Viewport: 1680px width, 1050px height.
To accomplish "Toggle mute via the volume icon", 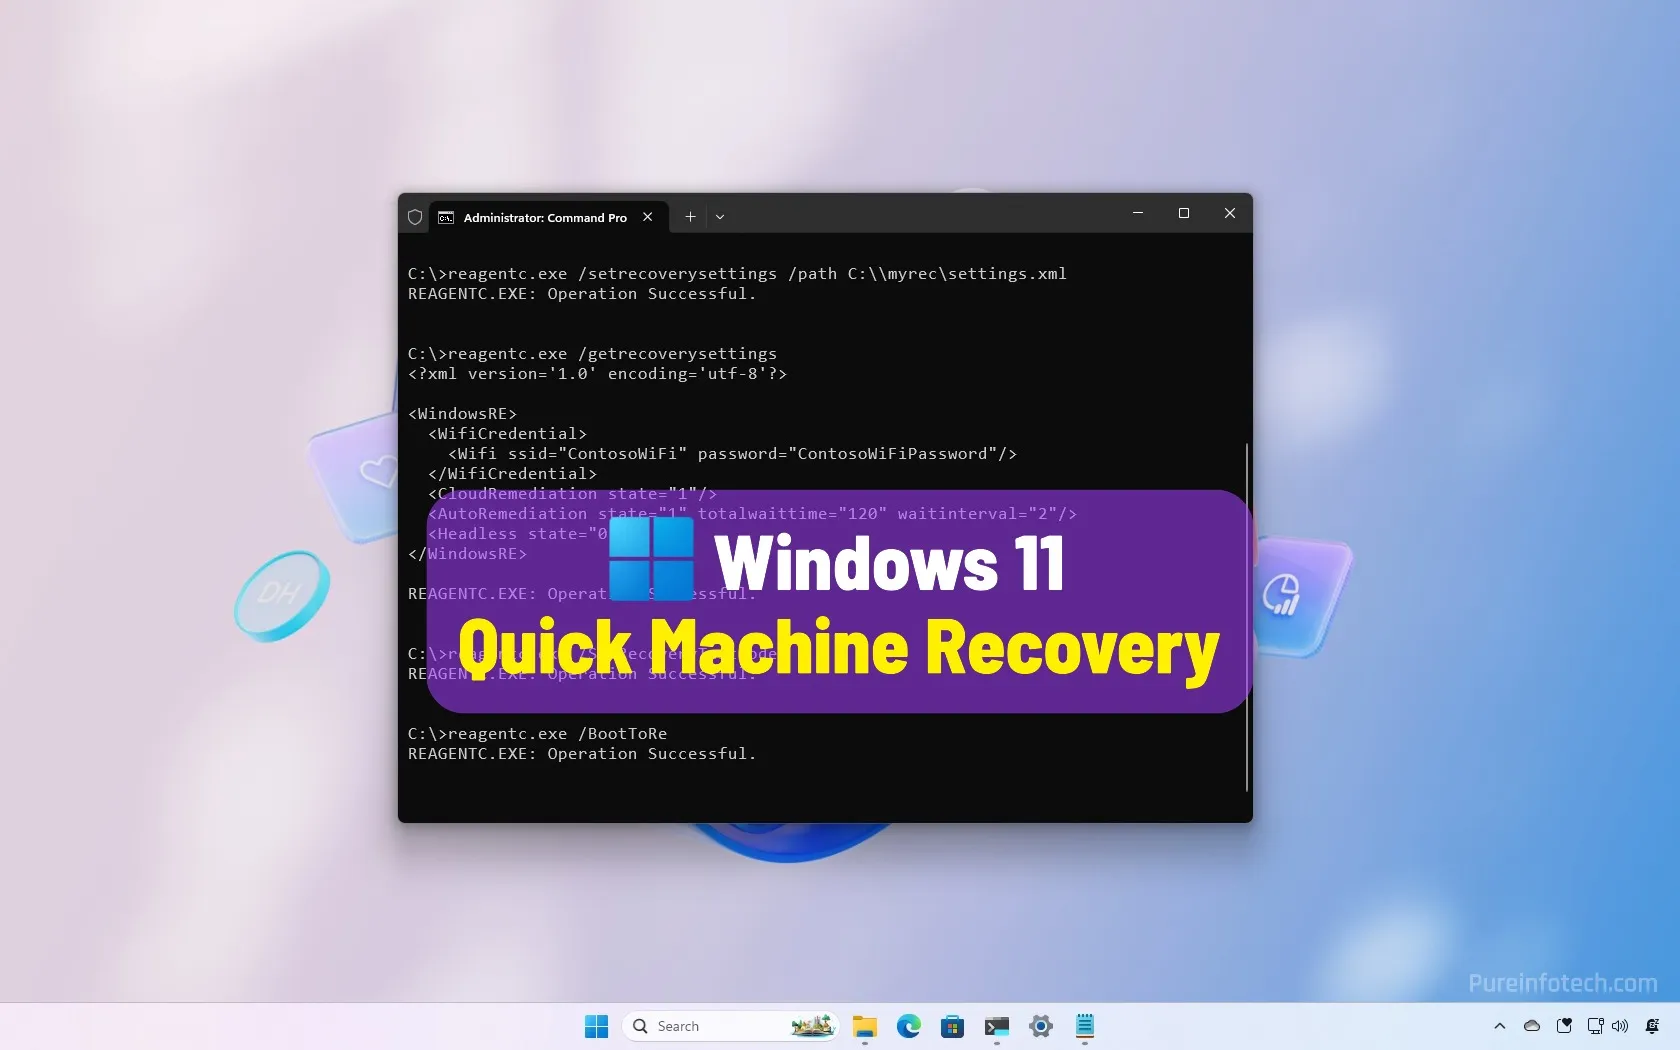I will pos(1619,1026).
